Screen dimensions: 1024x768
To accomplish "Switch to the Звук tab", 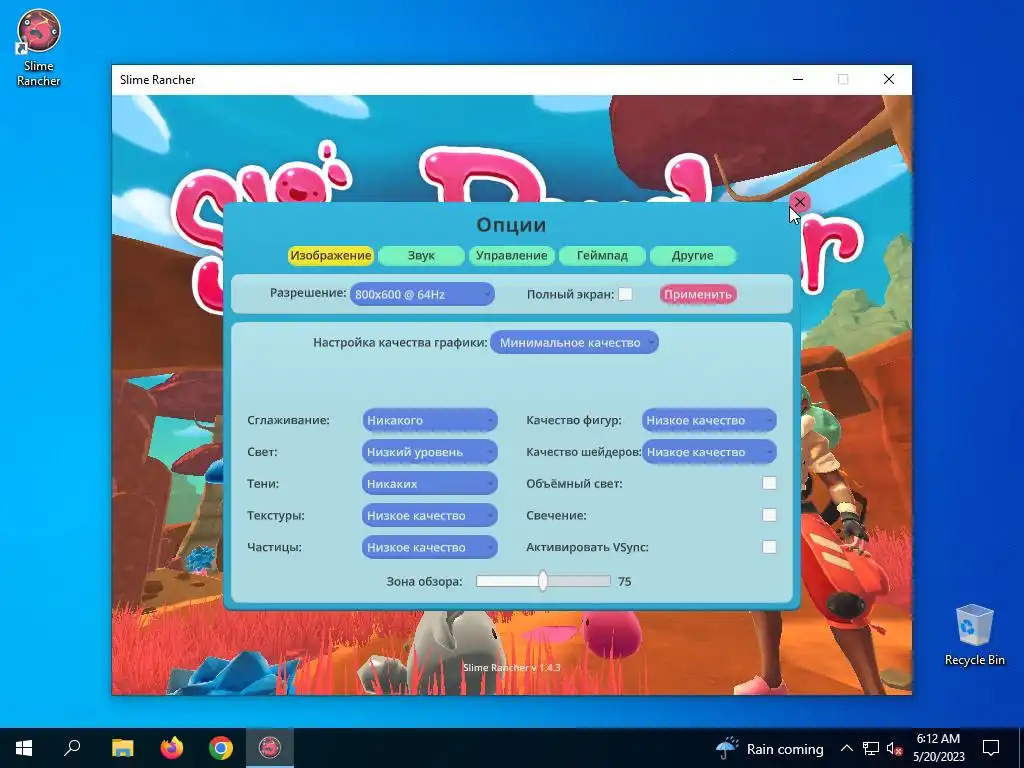I will pyautogui.click(x=421, y=255).
